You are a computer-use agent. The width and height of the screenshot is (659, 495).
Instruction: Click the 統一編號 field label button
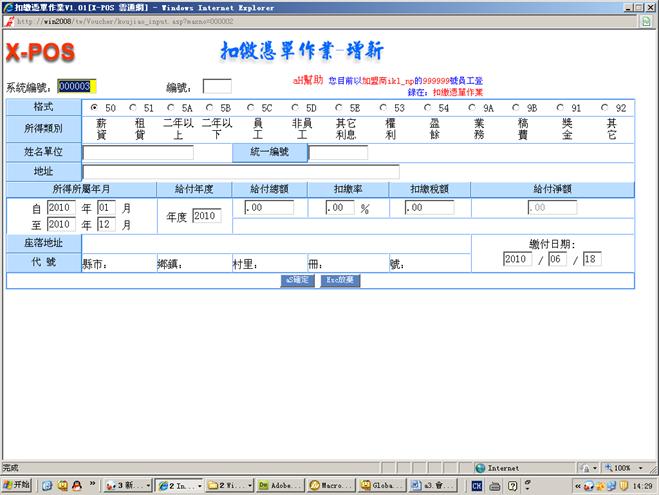click(x=269, y=152)
